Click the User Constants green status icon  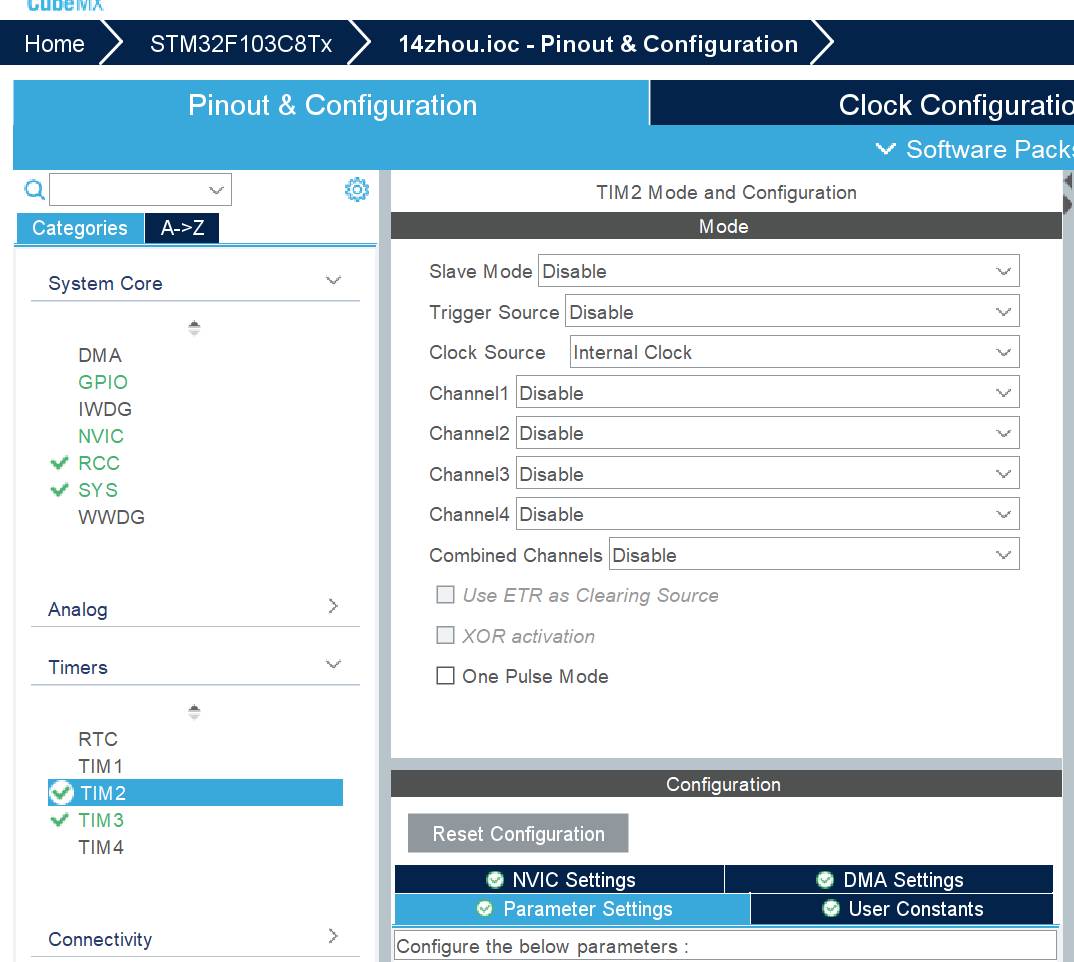pos(831,909)
